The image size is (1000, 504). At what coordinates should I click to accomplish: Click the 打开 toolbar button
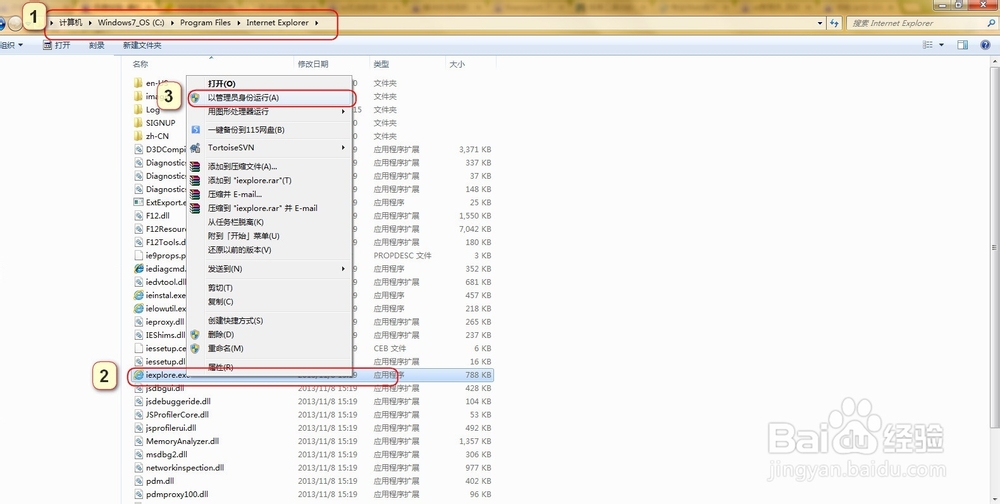click(x=57, y=45)
